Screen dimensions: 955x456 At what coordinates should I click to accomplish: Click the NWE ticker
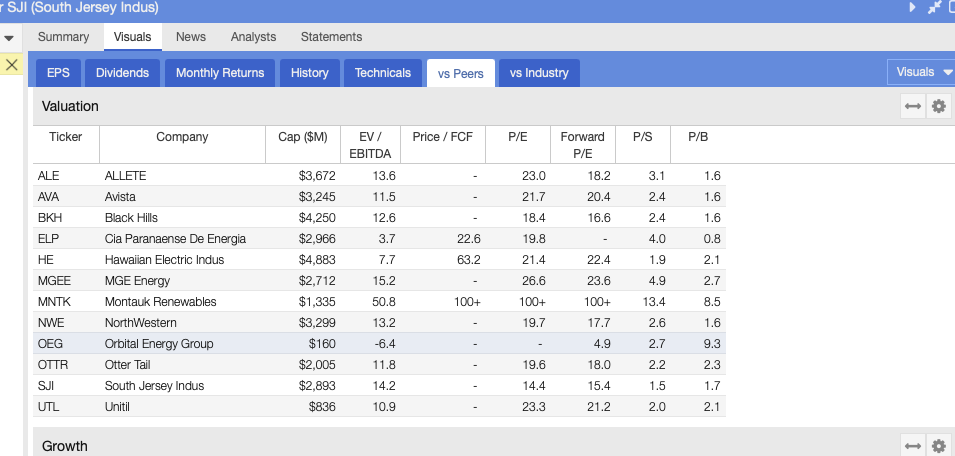coord(51,323)
